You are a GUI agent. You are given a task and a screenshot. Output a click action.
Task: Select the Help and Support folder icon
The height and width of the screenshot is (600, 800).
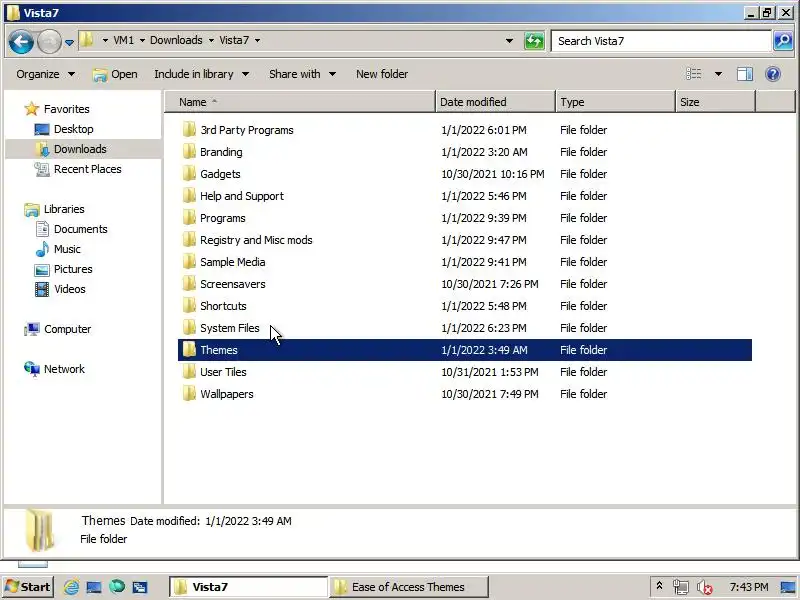(189, 195)
